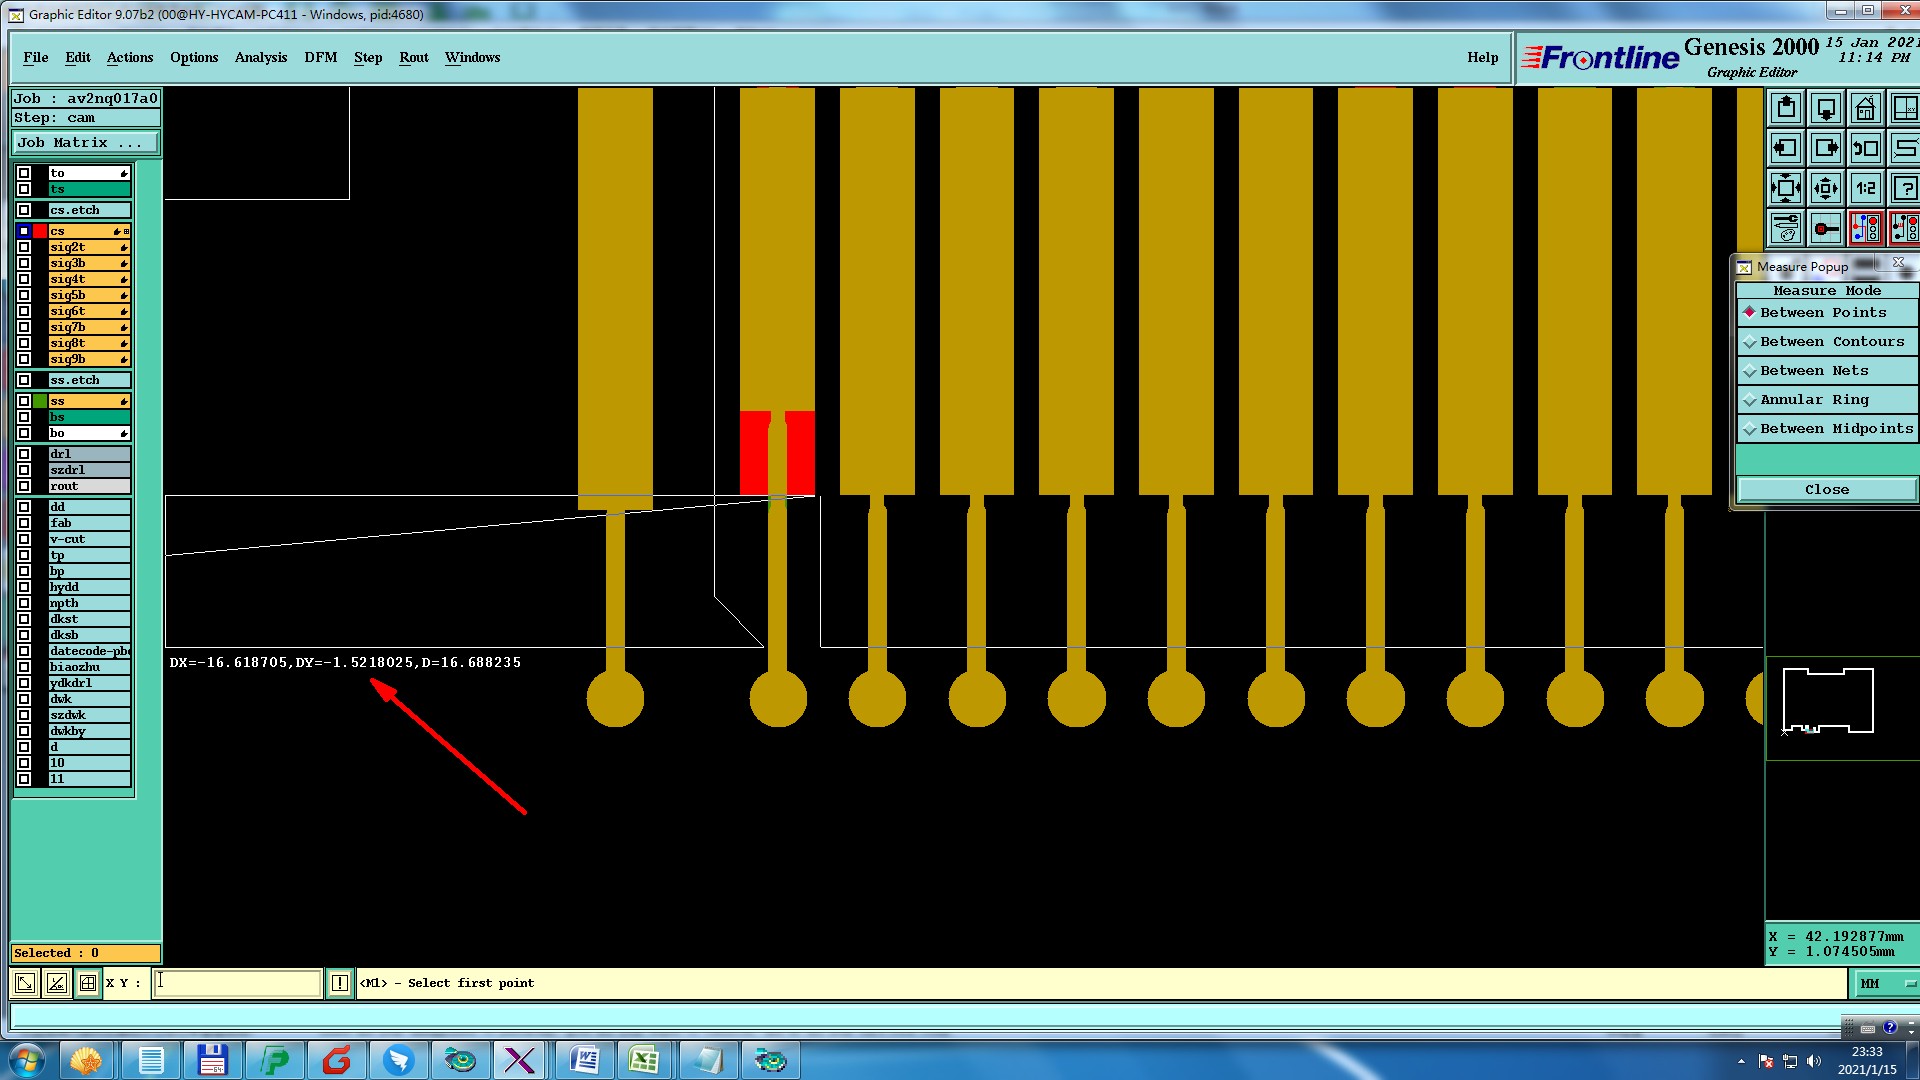Click the Home view icon

[x=1865, y=108]
